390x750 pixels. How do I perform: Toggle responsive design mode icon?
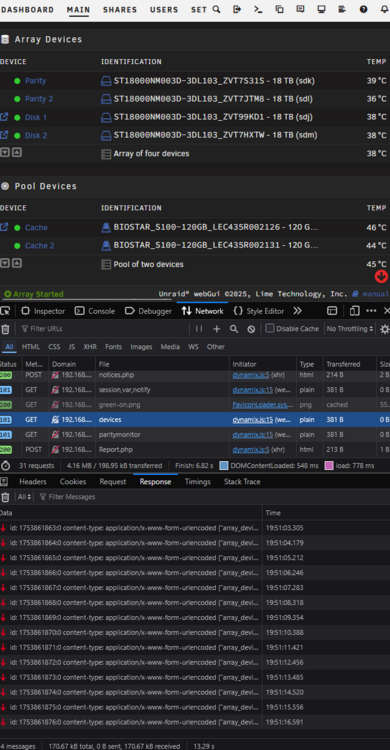355,311
